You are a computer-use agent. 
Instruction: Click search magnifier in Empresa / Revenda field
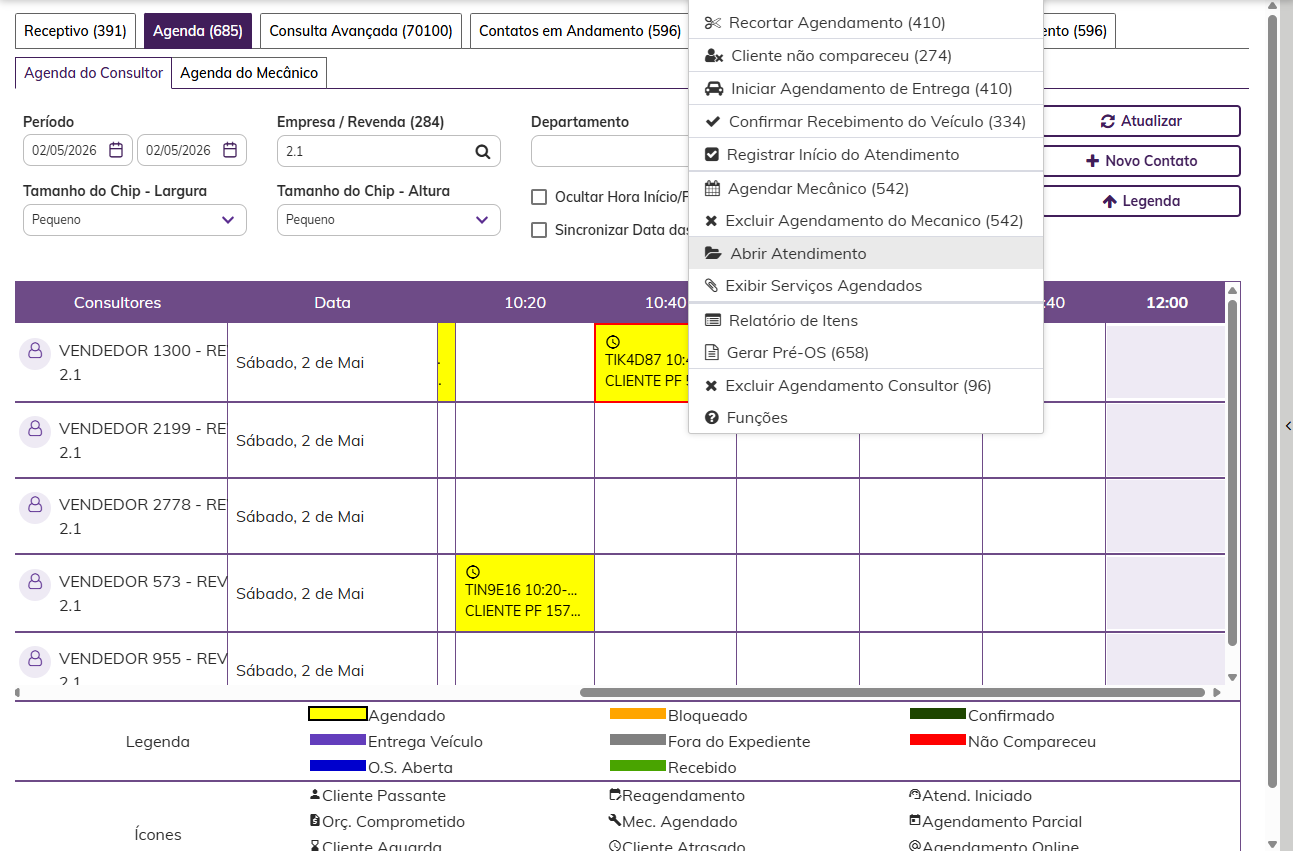point(483,151)
